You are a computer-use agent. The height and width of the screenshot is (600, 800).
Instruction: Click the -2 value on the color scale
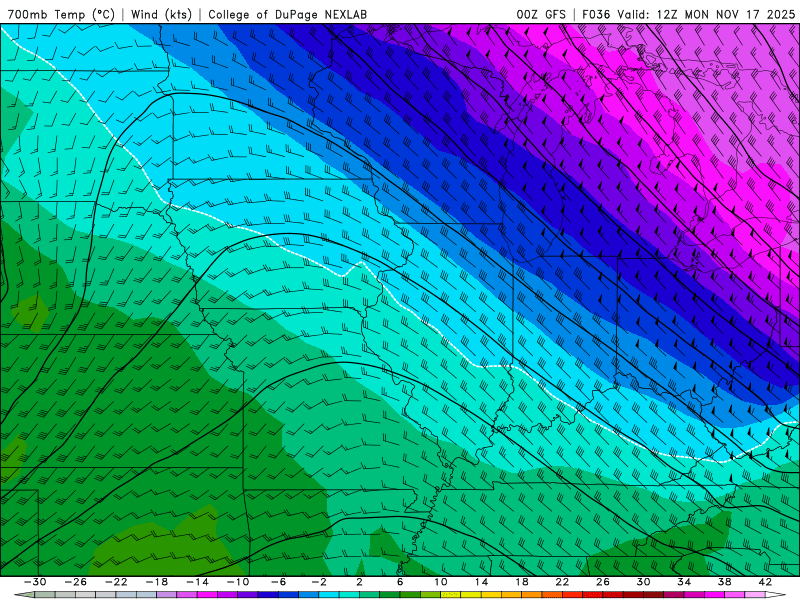(x=319, y=582)
